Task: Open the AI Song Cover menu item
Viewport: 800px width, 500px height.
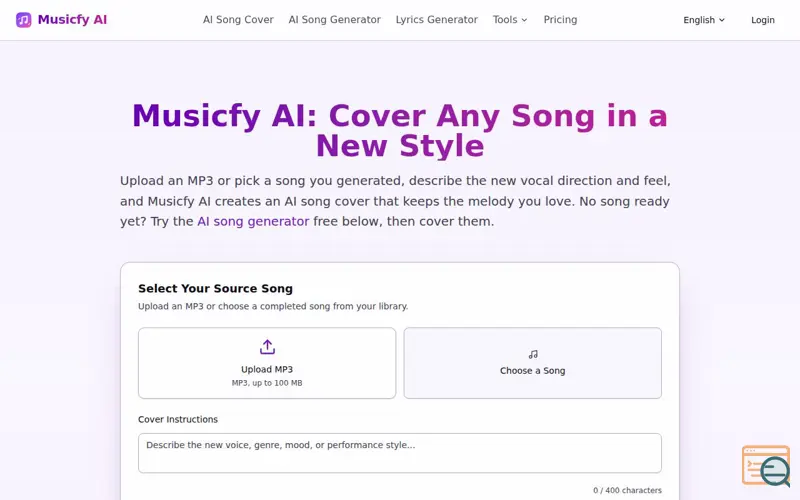Action: [238, 20]
